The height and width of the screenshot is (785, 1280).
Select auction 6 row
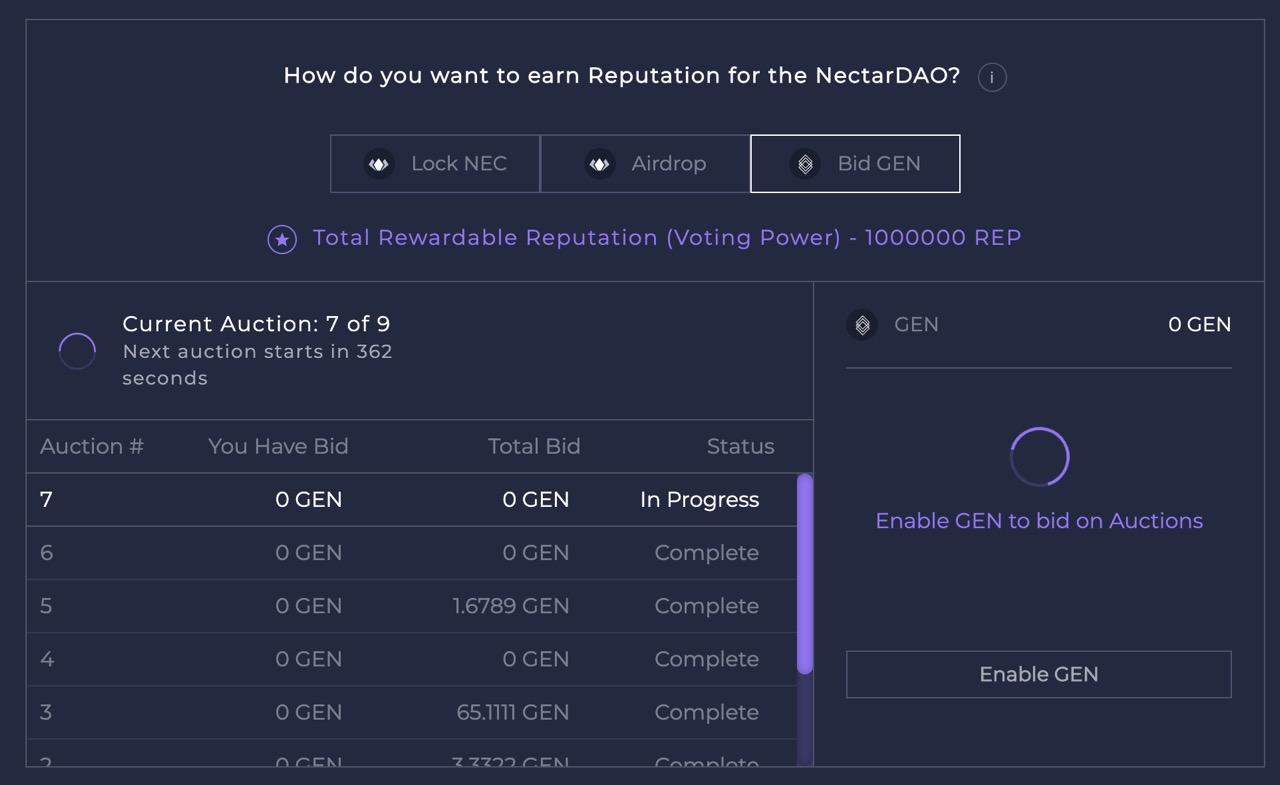click(x=412, y=553)
